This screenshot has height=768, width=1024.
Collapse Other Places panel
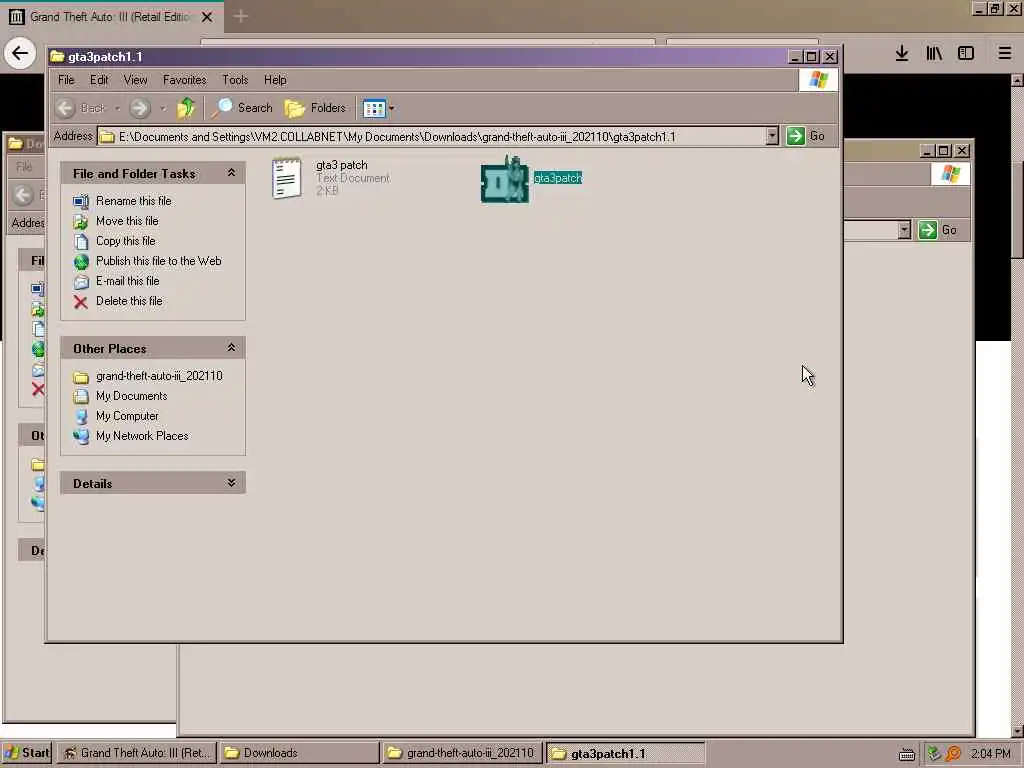pos(231,348)
